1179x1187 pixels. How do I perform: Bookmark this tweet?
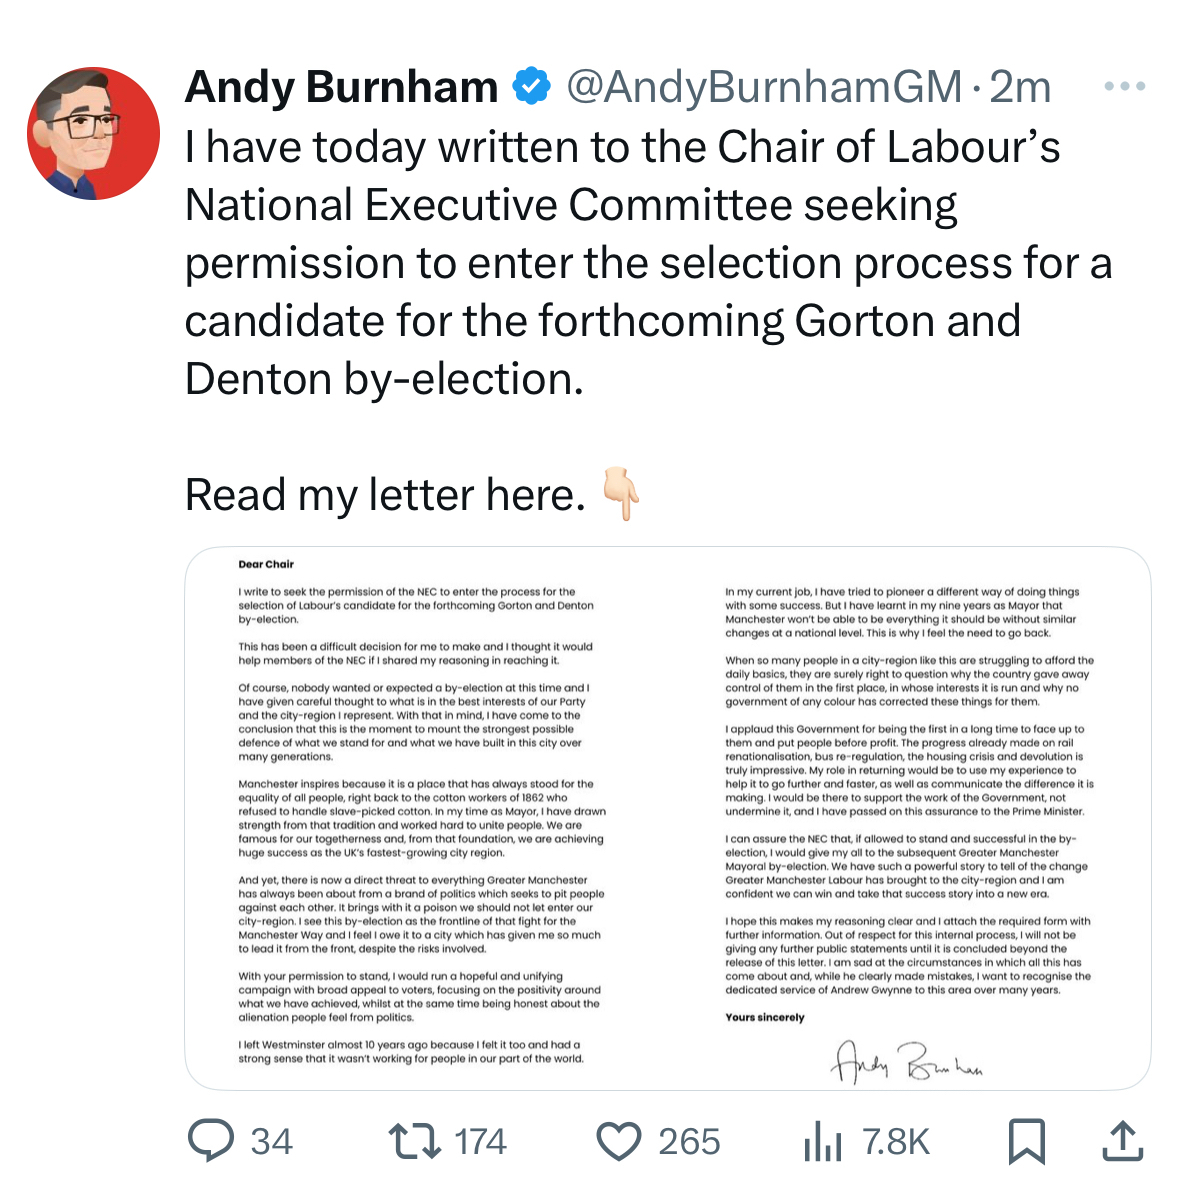[x=1027, y=1141]
